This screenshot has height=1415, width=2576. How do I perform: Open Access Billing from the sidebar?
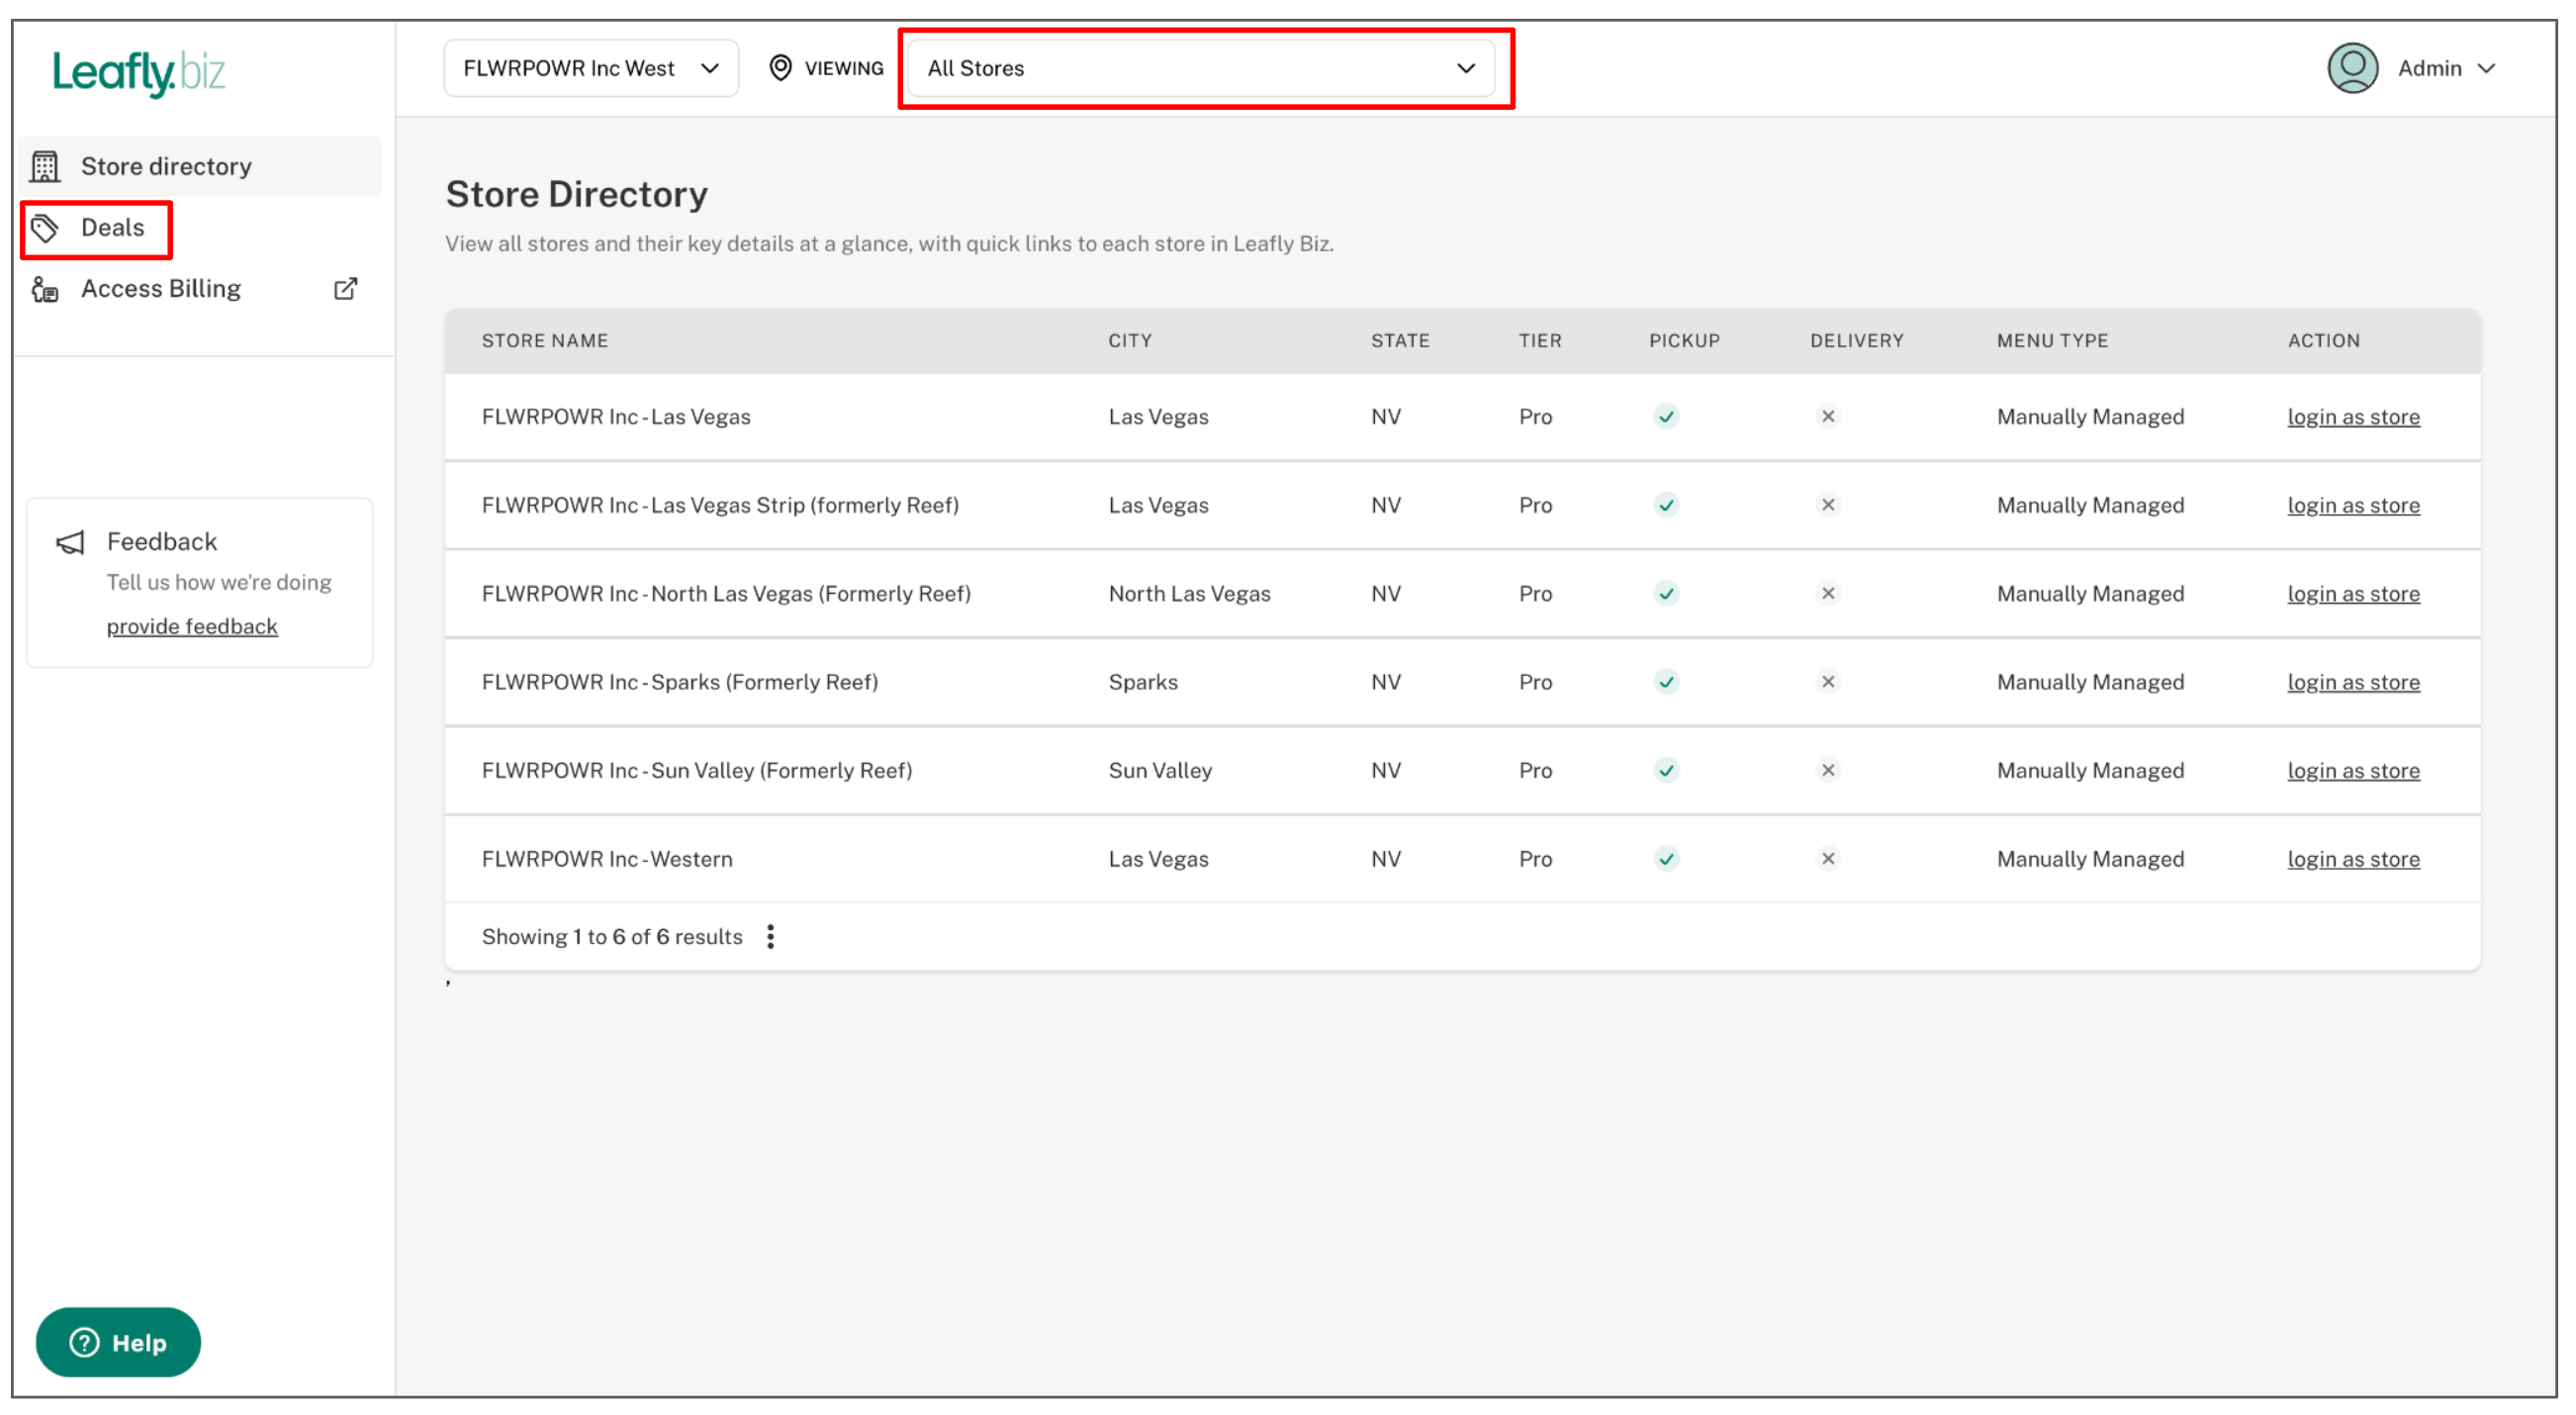pos(161,289)
